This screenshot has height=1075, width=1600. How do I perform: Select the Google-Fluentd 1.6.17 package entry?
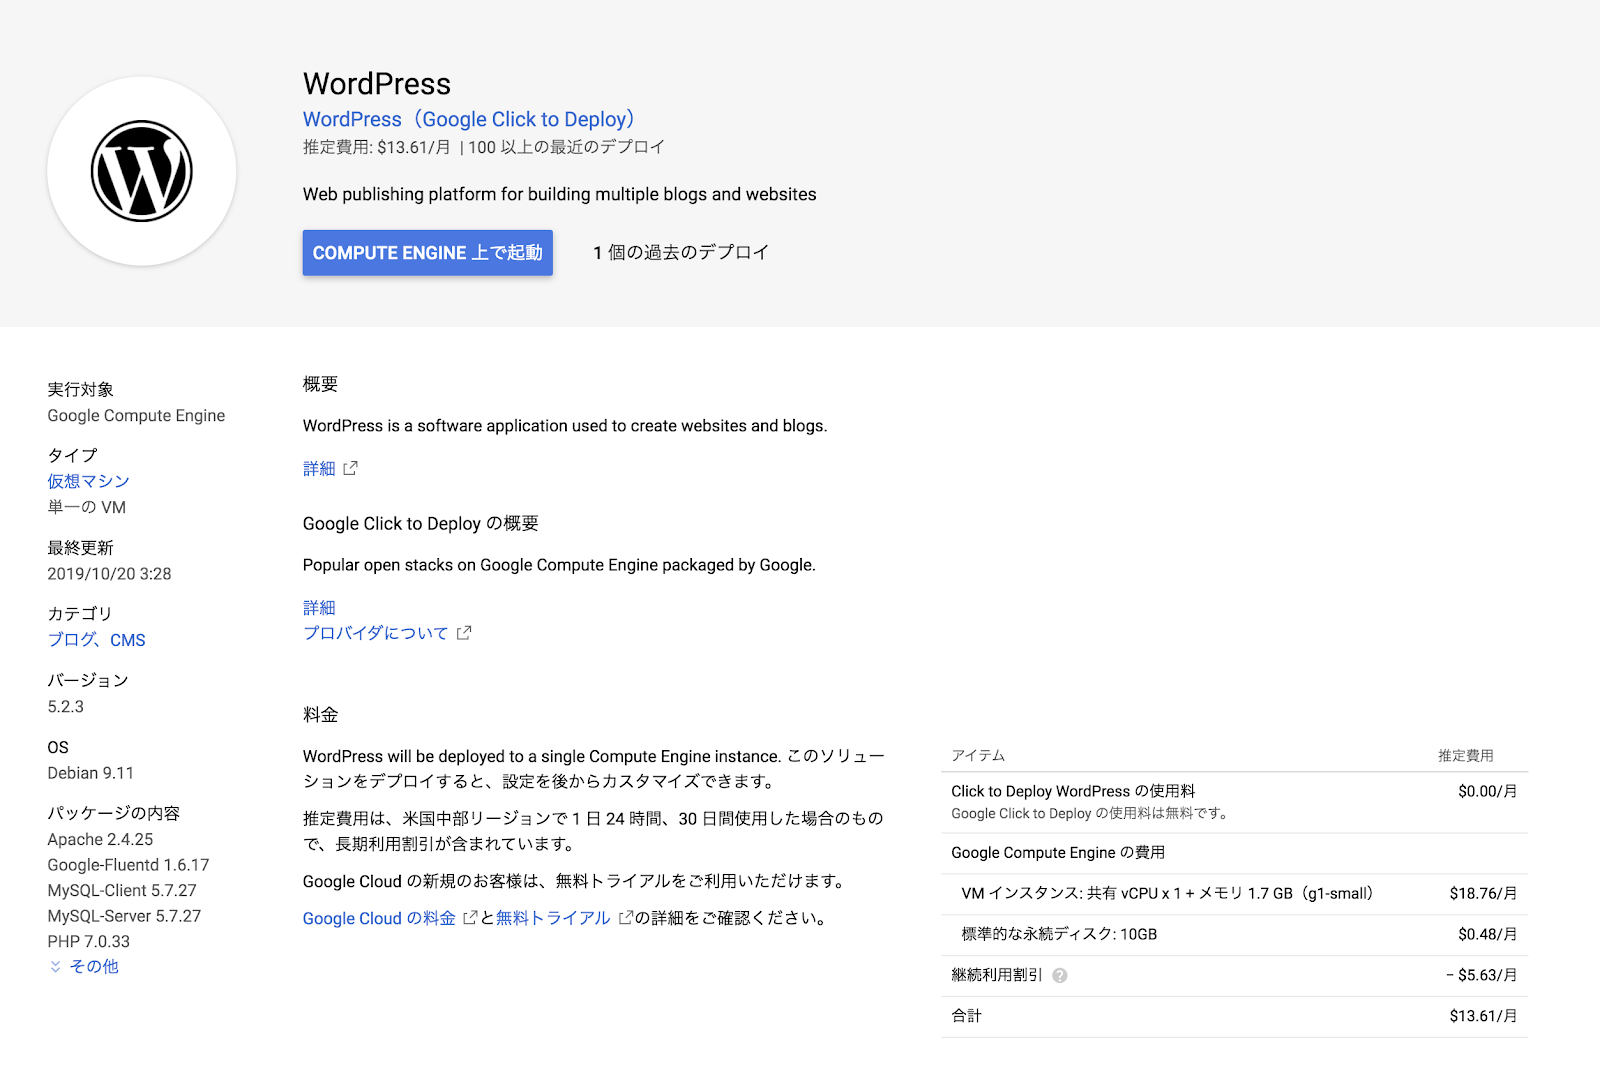[128, 865]
